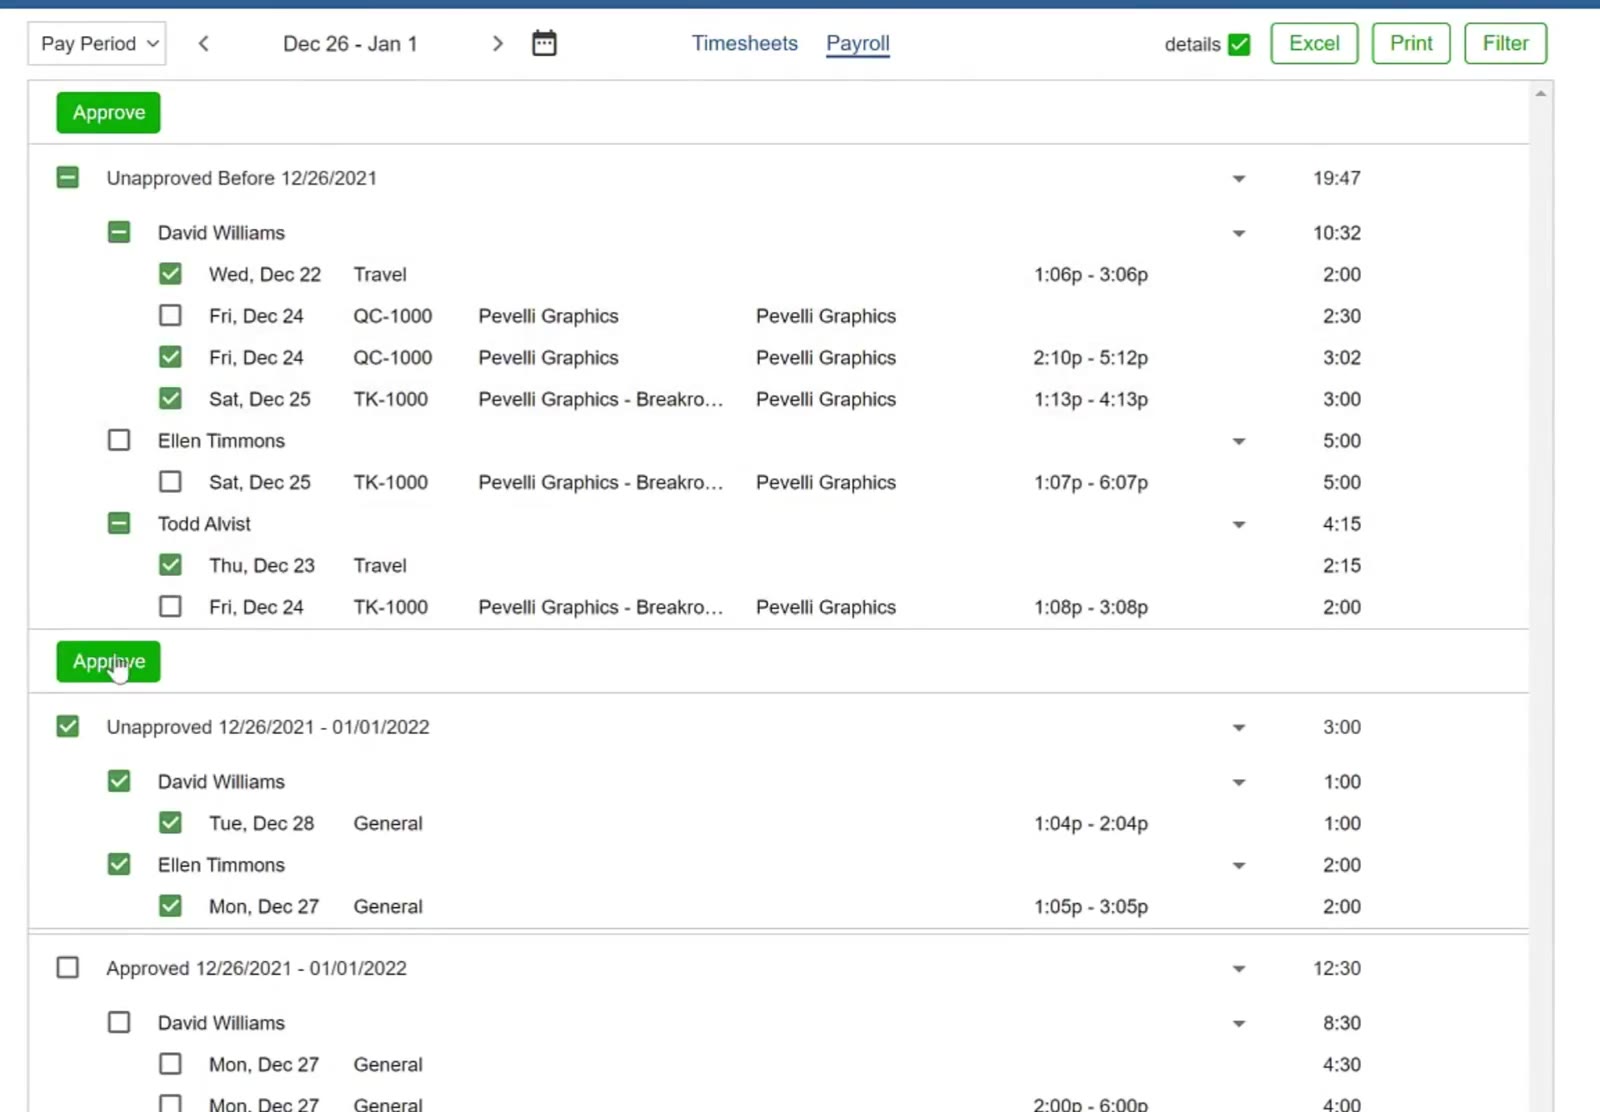Uncheck the Unapproved 12/26/2021 - 01/01/2022 group
Image resolution: width=1600 pixels, height=1112 pixels.
pos(67,726)
